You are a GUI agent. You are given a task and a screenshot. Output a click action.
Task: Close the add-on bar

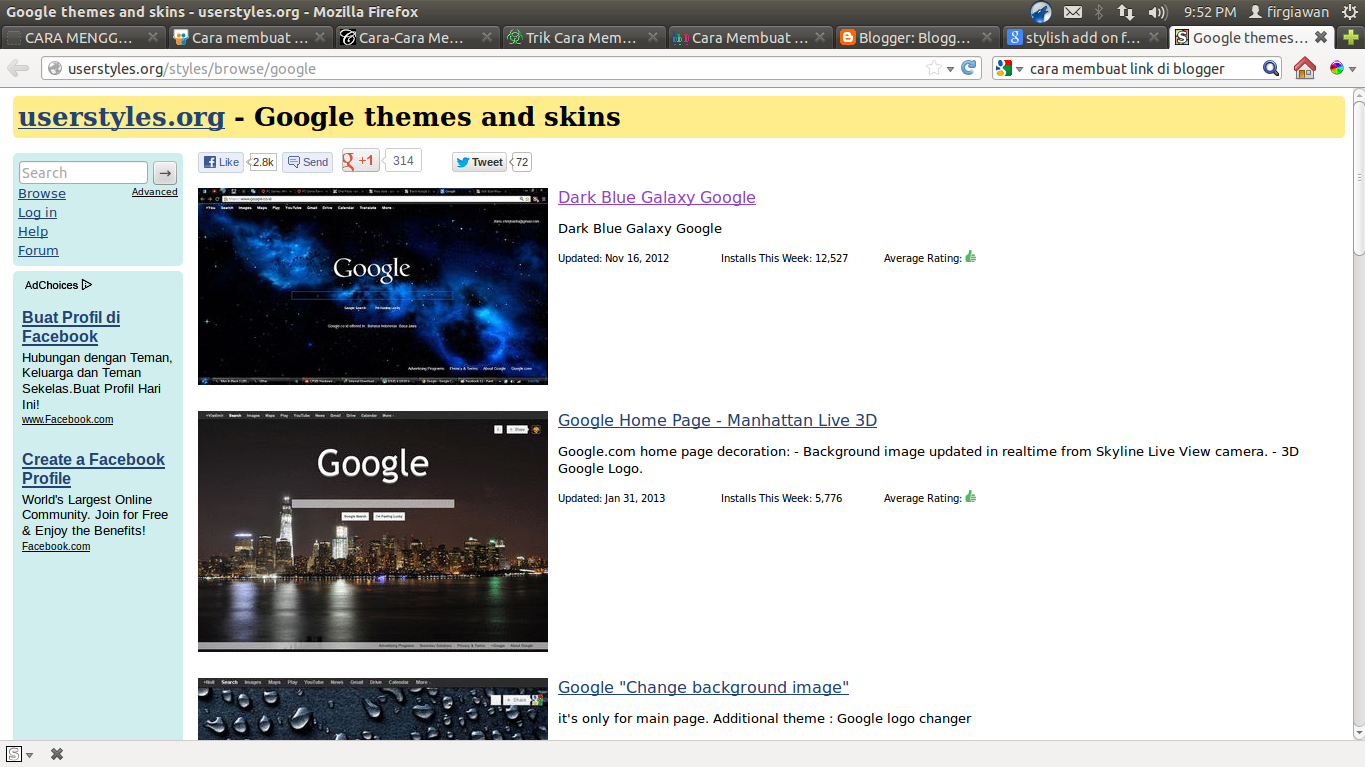click(57, 754)
